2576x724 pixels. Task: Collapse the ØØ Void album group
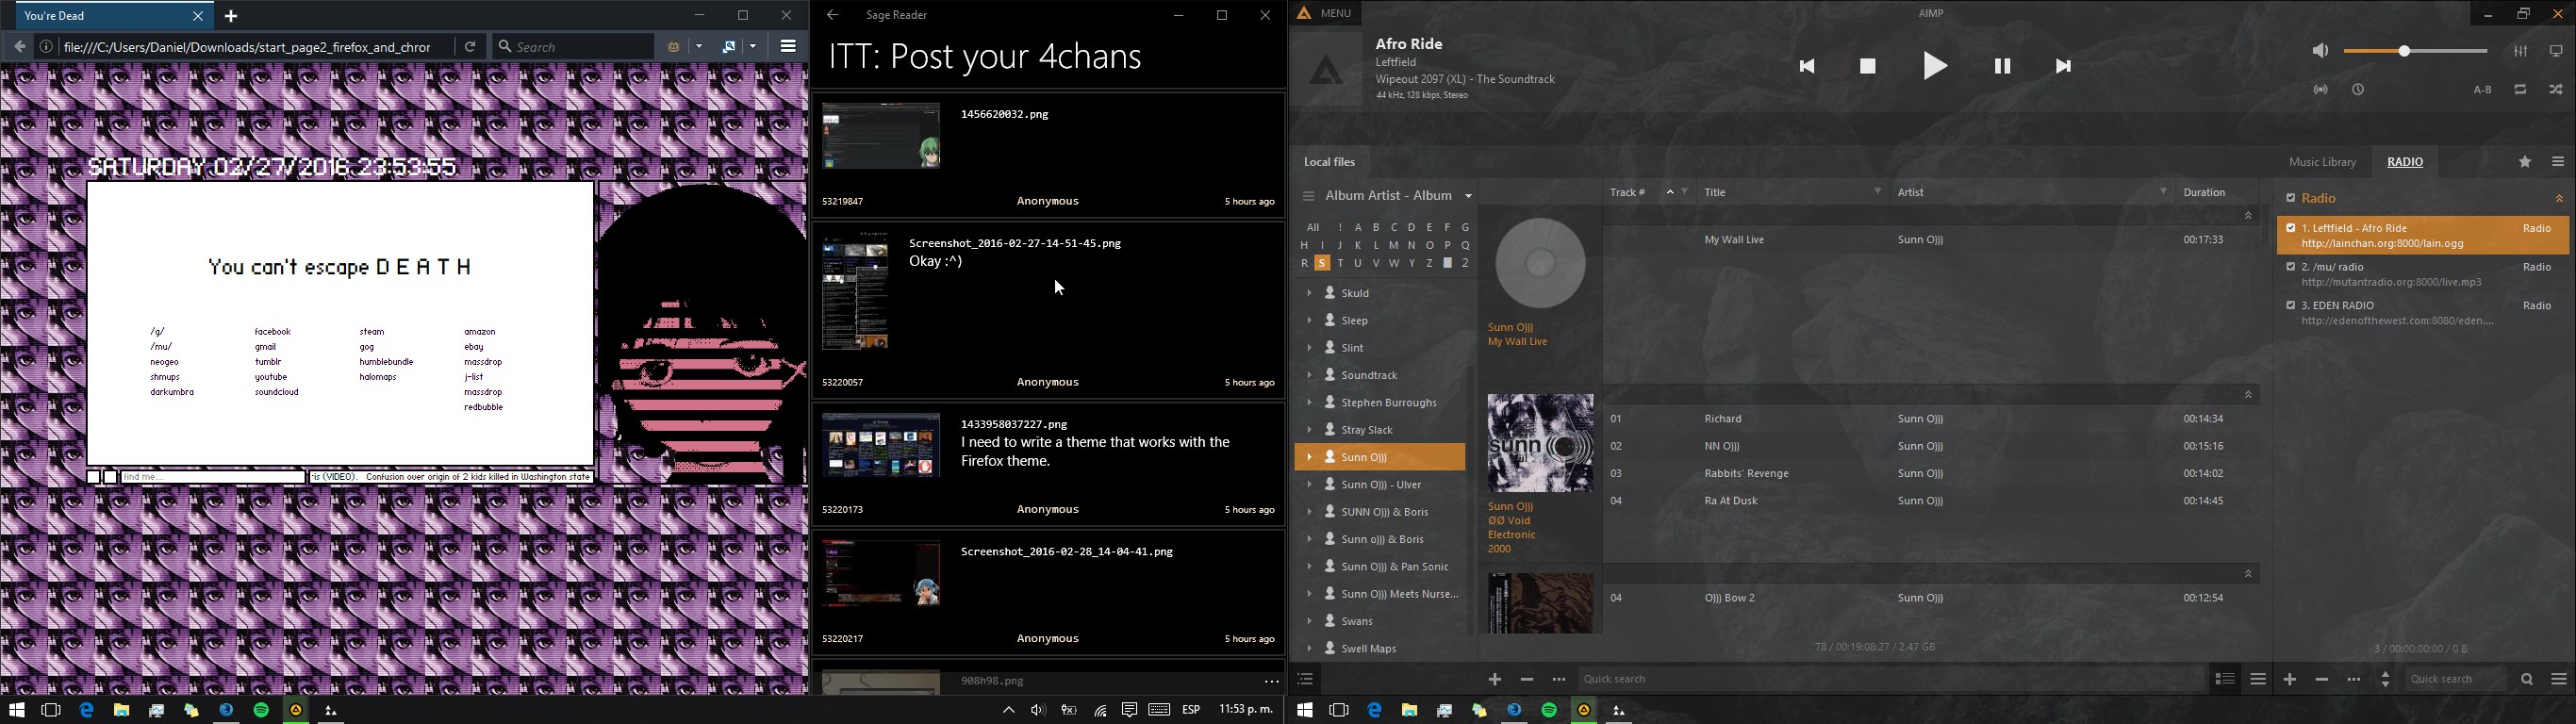(x=2248, y=395)
